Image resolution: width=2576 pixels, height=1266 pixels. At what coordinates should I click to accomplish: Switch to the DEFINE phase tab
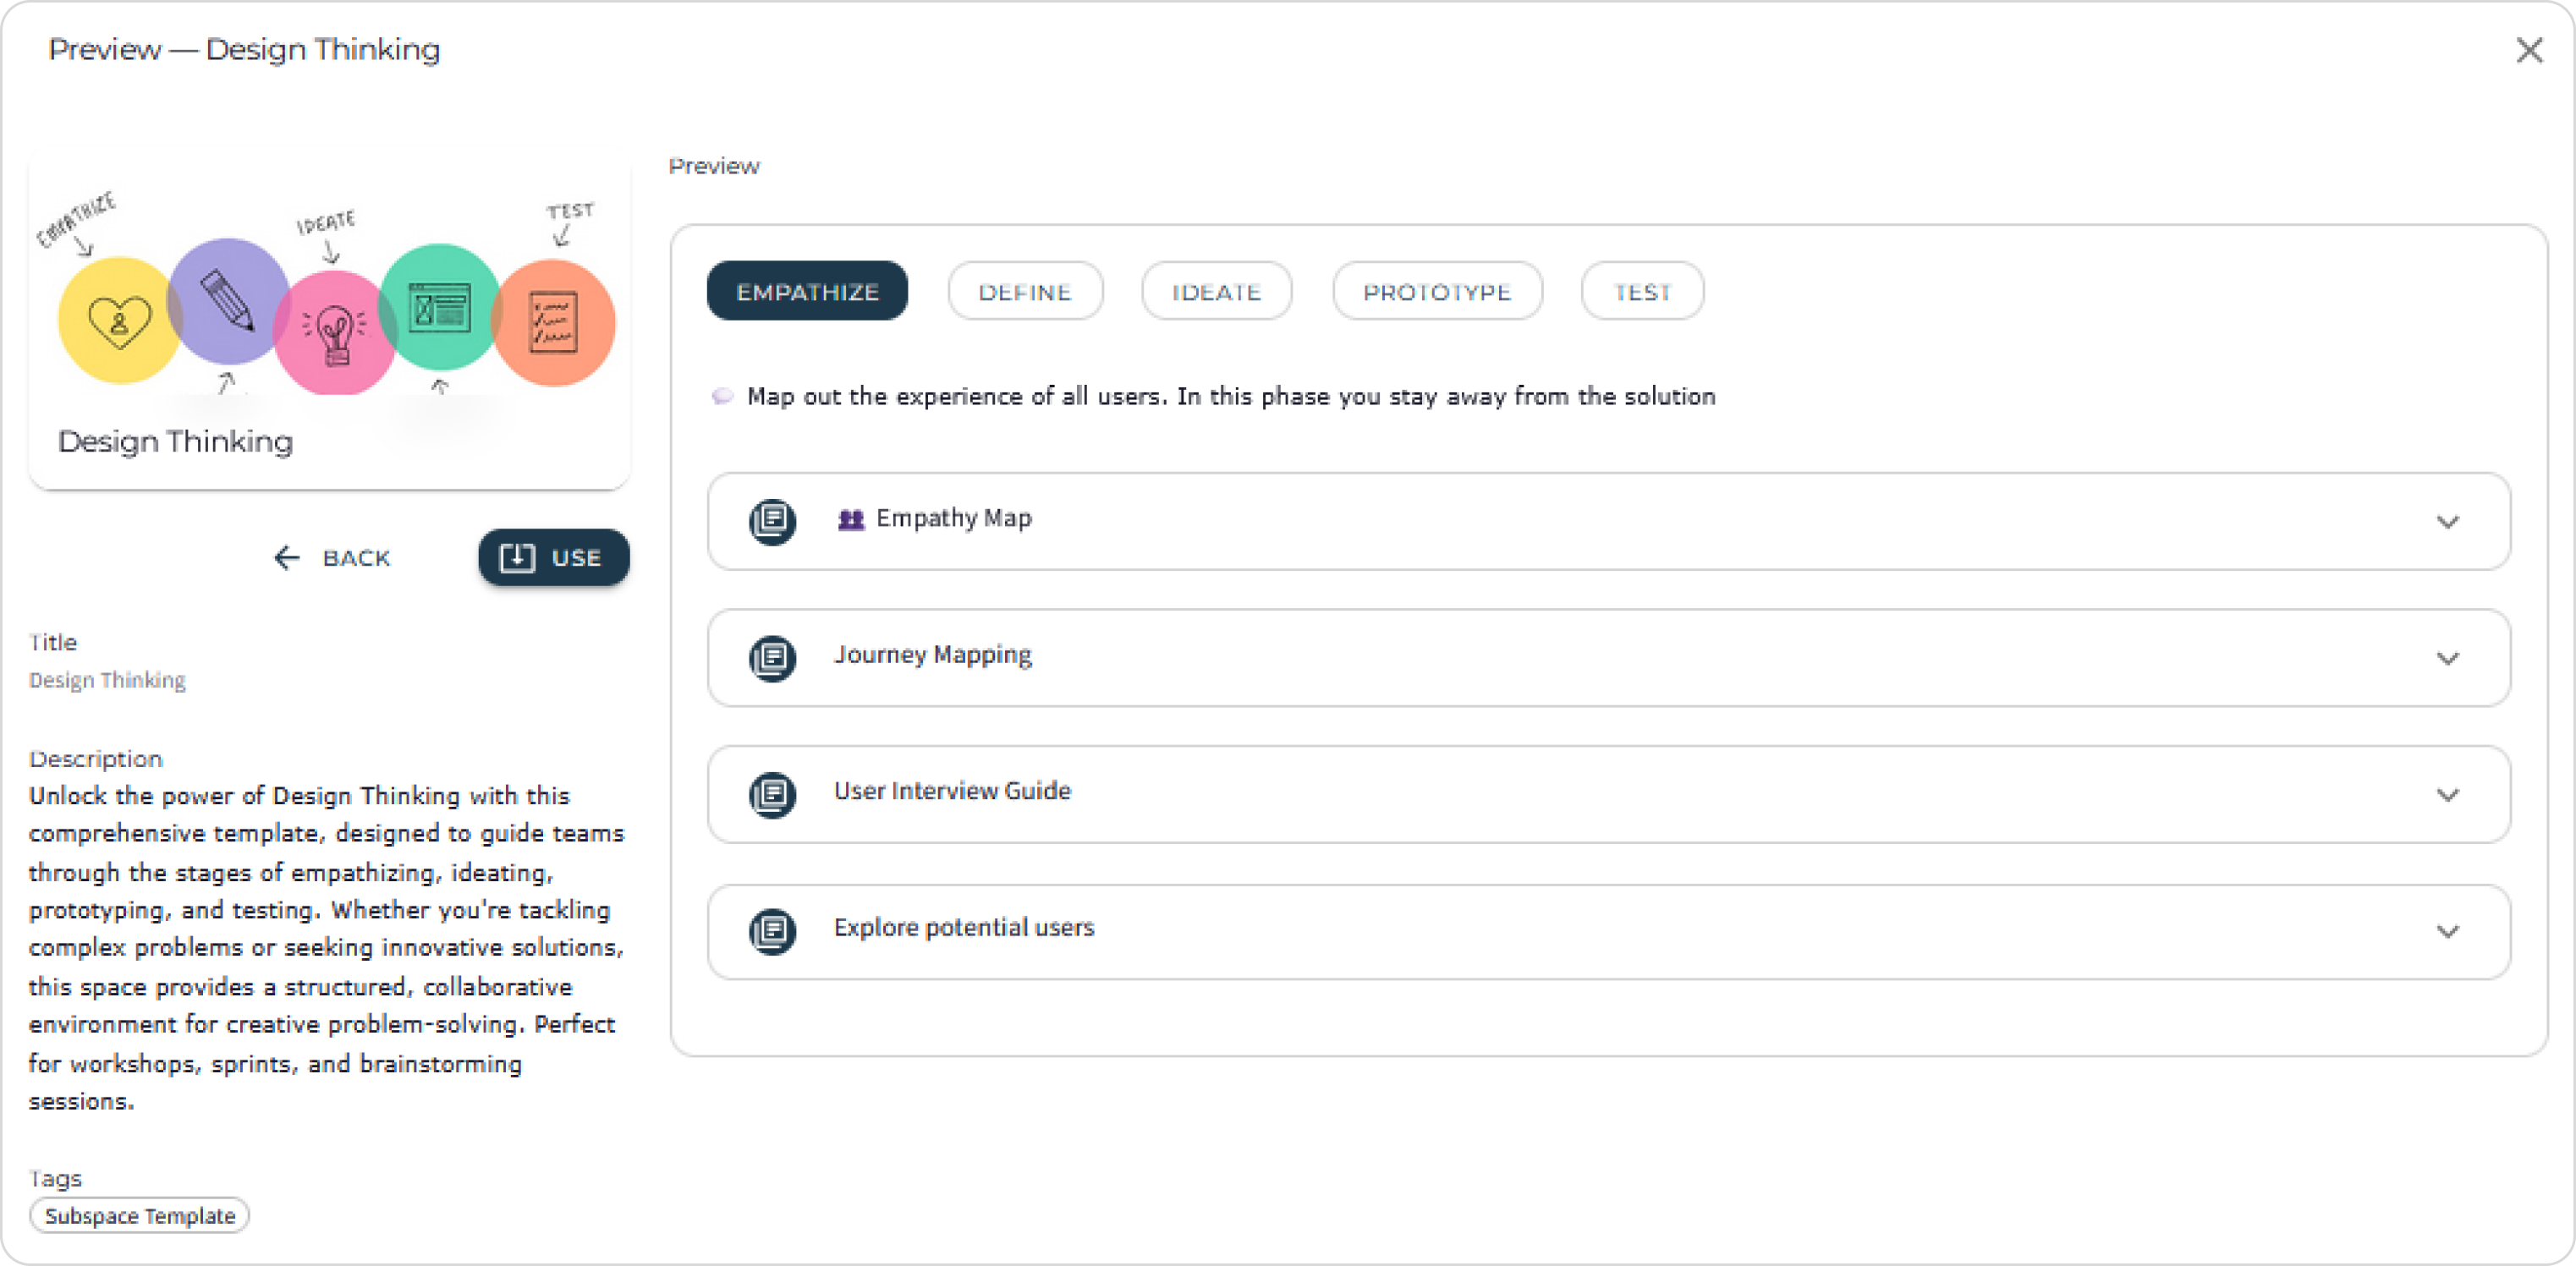(x=1024, y=291)
